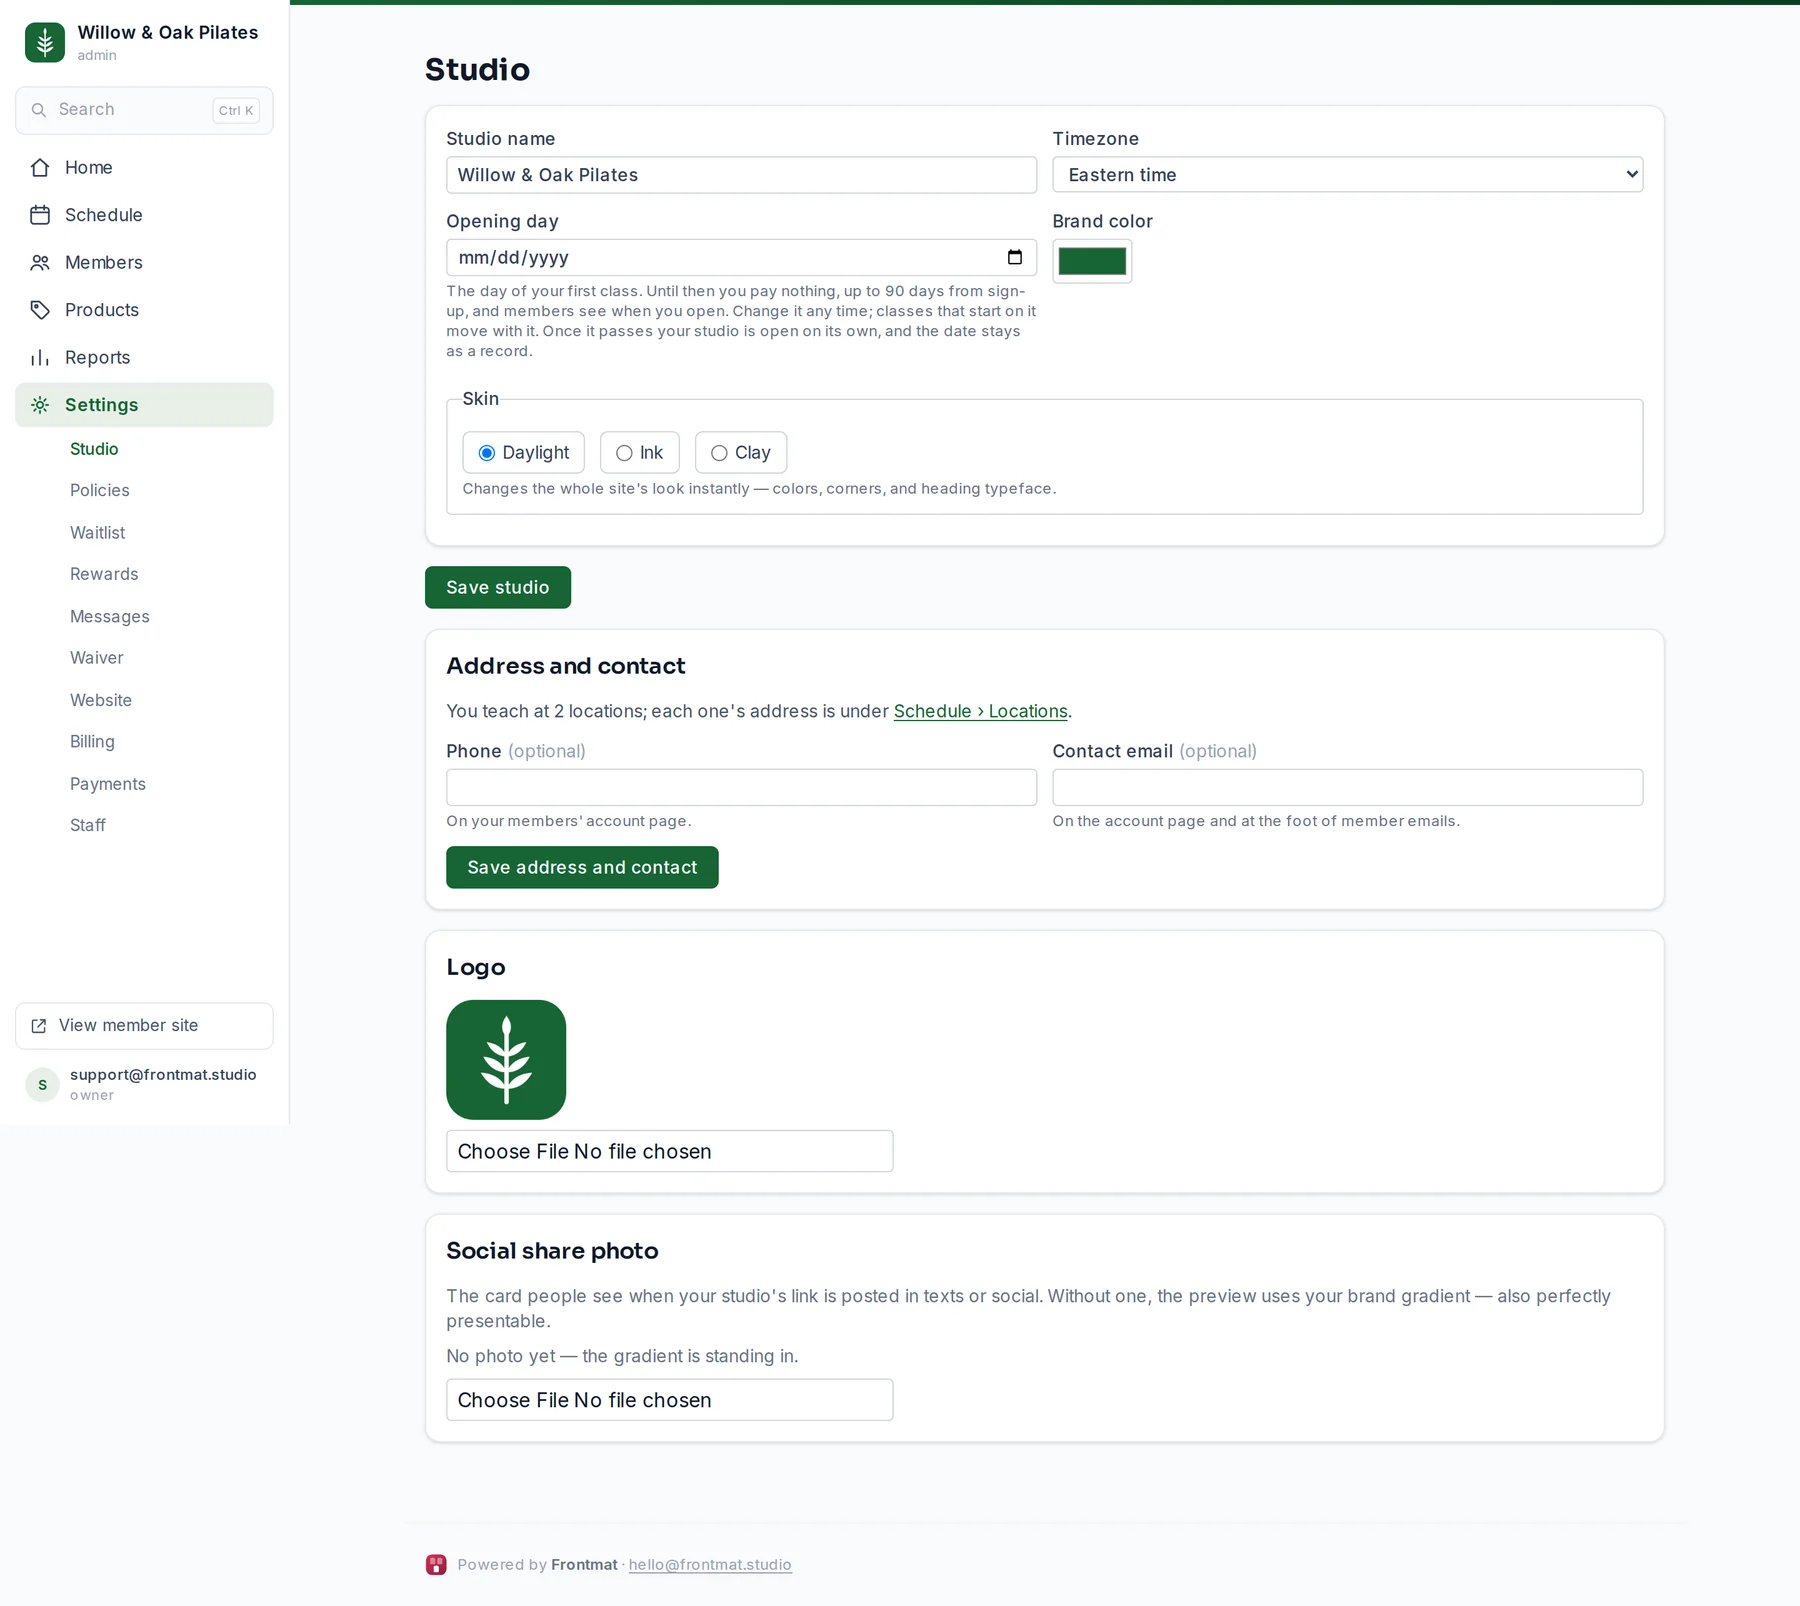Open the Timezone dropdown
This screenshot has height=1606, width=1800.
point(1347,175)
